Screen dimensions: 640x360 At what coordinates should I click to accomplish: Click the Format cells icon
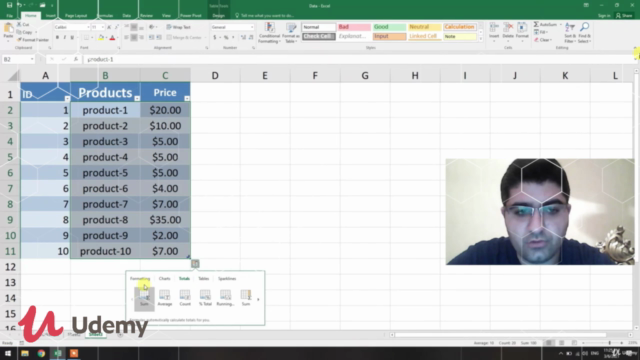point(522,28)
